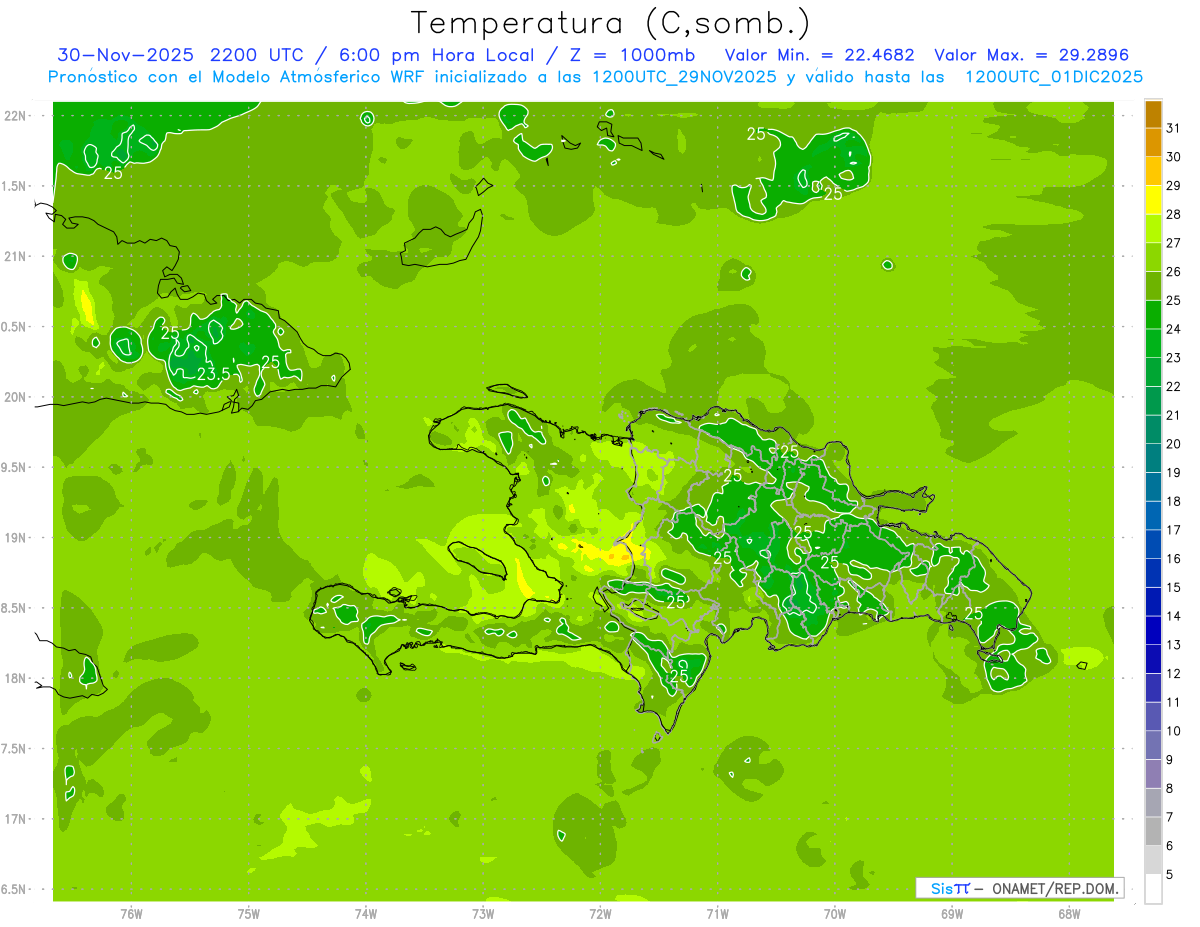Click the "22N" latitude axis label
1200x927 pixels.
(x=16, y=115)
